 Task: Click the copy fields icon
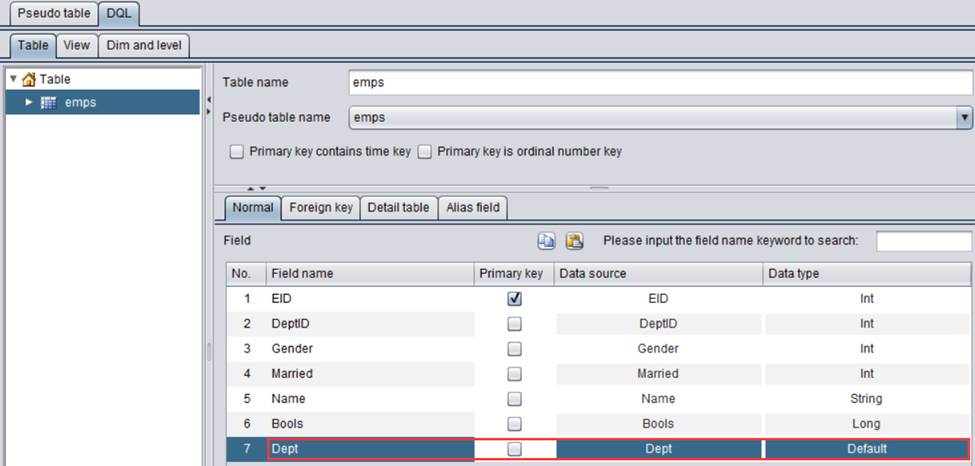point(547,241)
